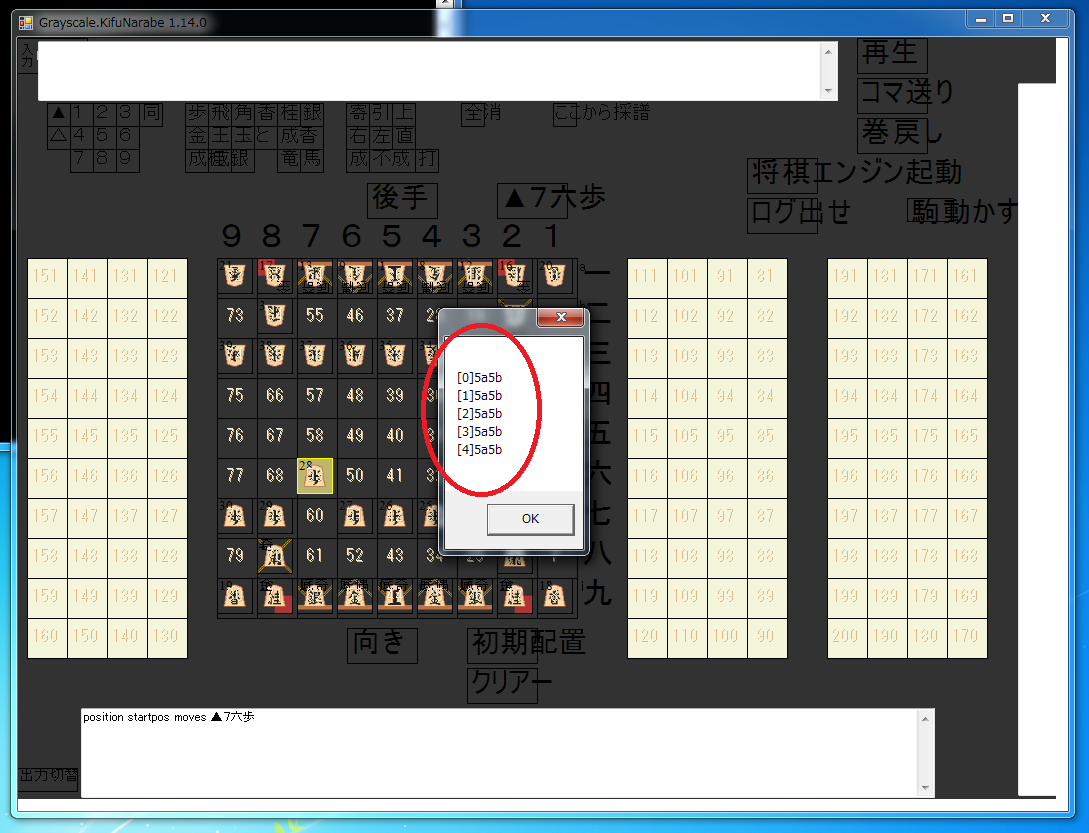Click keypad digit 9 in the number grid
This screenshot has height=833, width=1089.
coord(125,159)
